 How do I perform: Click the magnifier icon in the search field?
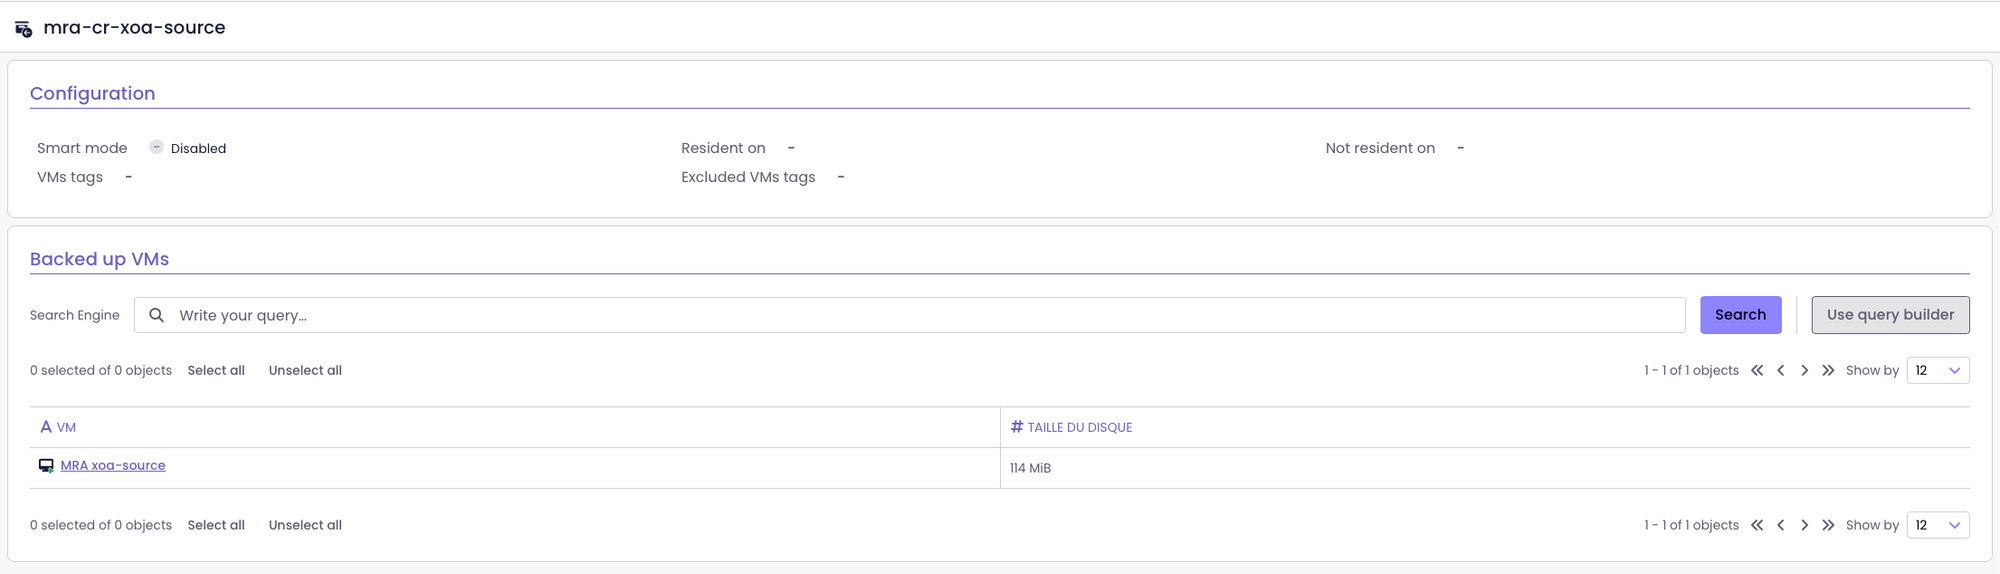[x=157, y=315]
